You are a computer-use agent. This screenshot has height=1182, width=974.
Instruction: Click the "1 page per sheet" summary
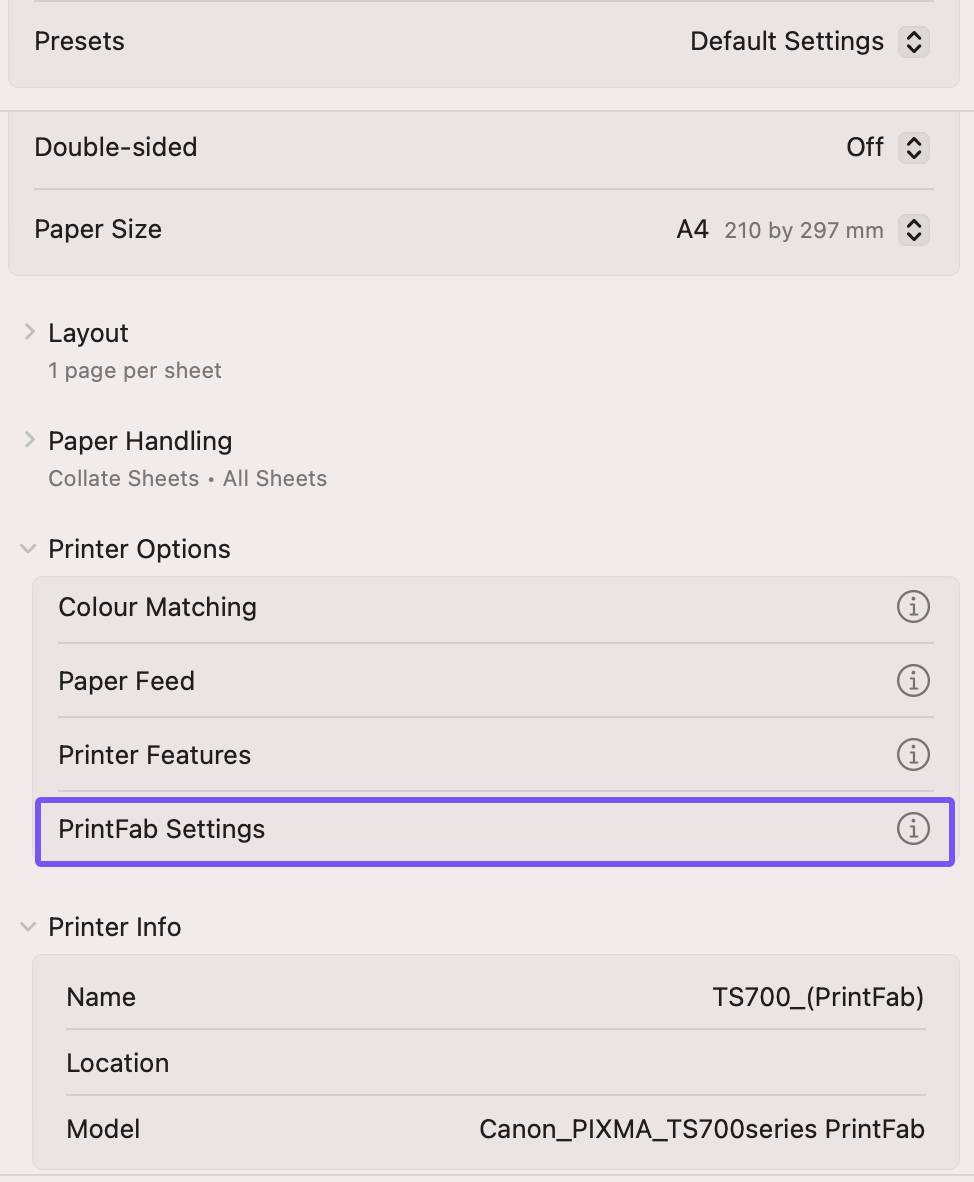pos(135,371)
